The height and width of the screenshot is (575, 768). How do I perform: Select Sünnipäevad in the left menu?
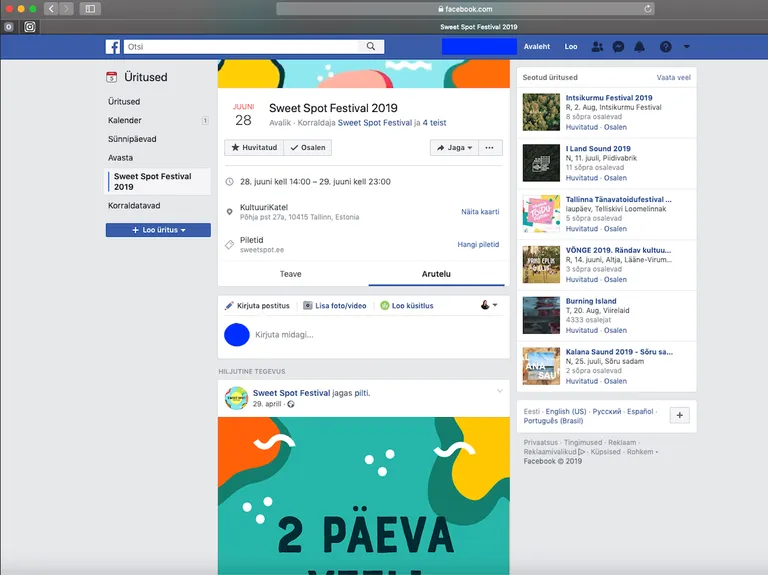tap(132, 139)
